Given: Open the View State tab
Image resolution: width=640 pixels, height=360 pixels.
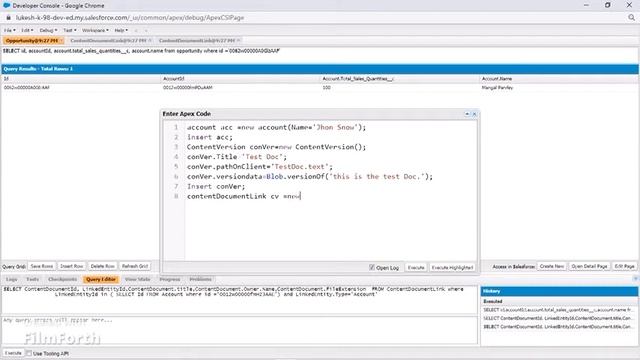Looking at the screenshot, I should pos(138,279).
